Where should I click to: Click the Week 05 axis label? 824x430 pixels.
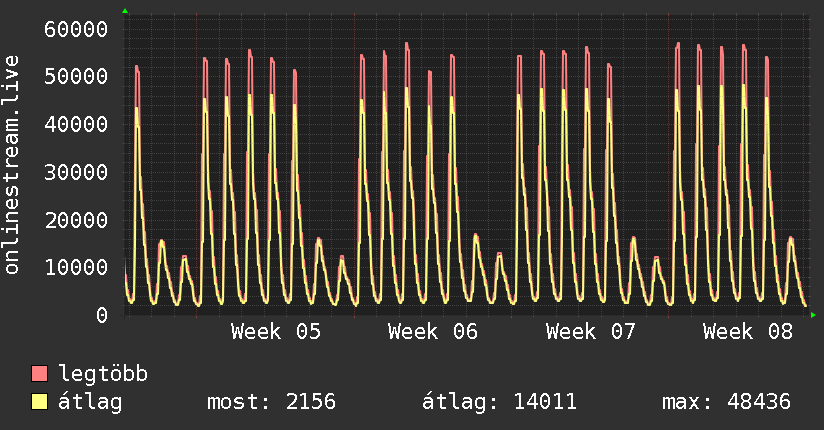tap(276, 332)
